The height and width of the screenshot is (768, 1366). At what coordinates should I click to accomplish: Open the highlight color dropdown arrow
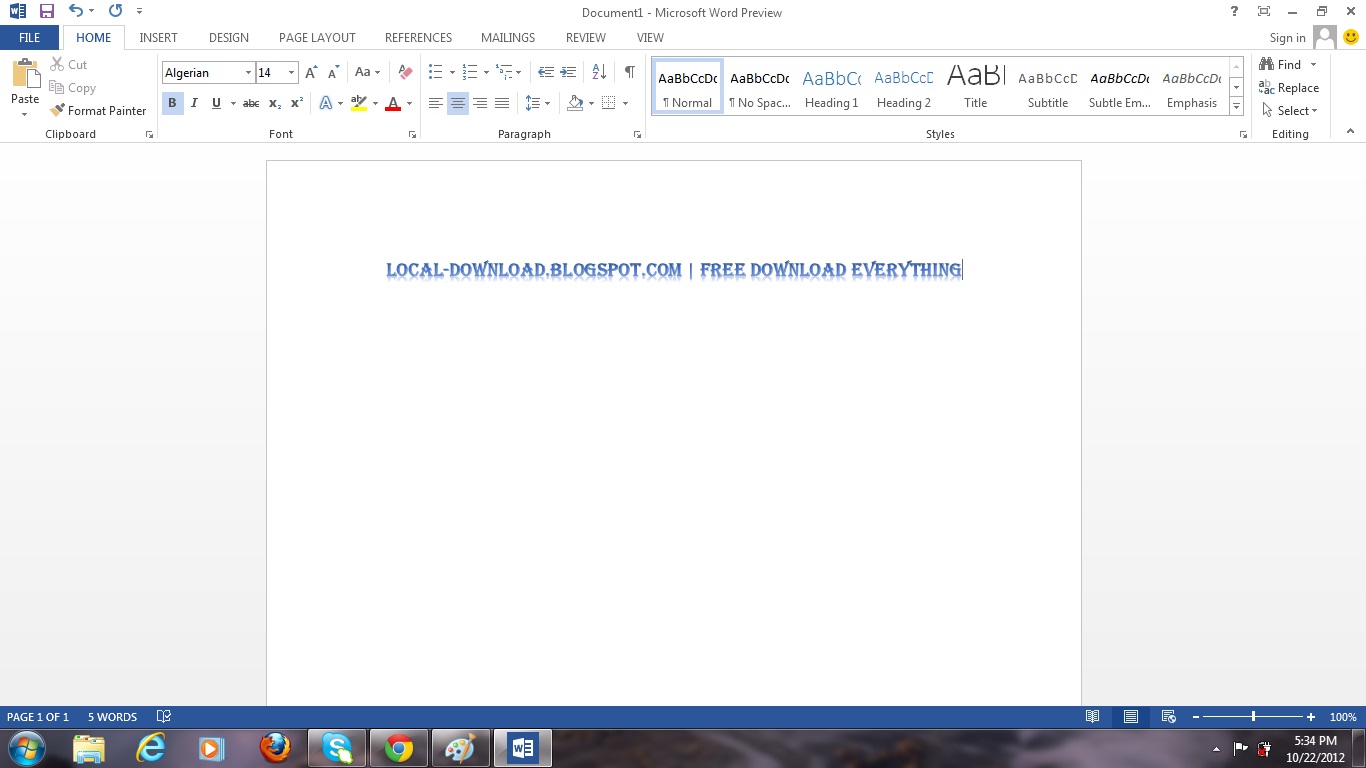[375, 103]
